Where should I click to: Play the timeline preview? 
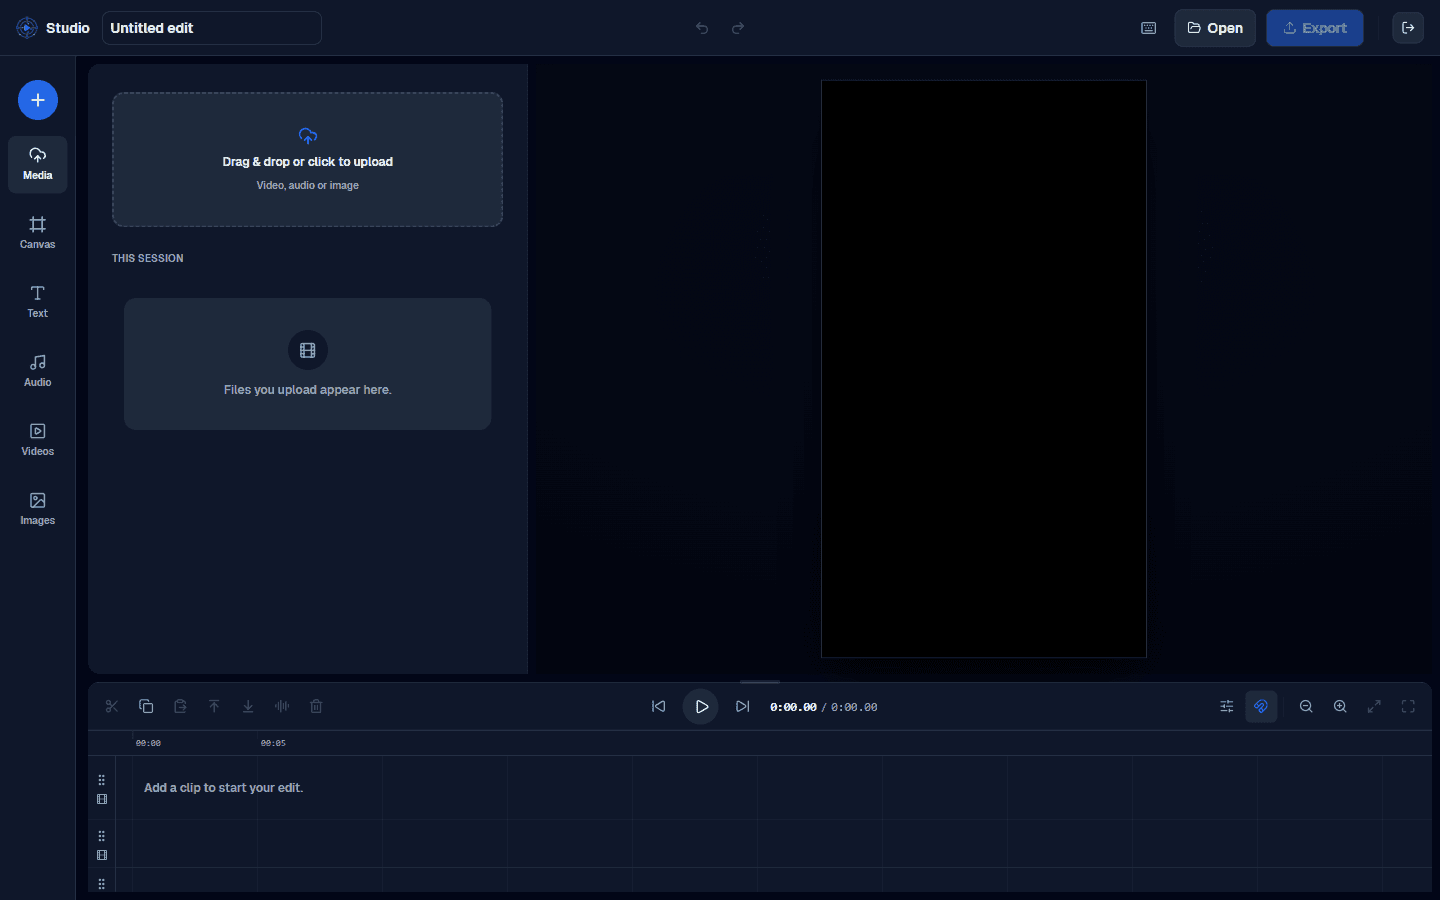[701, 706]
